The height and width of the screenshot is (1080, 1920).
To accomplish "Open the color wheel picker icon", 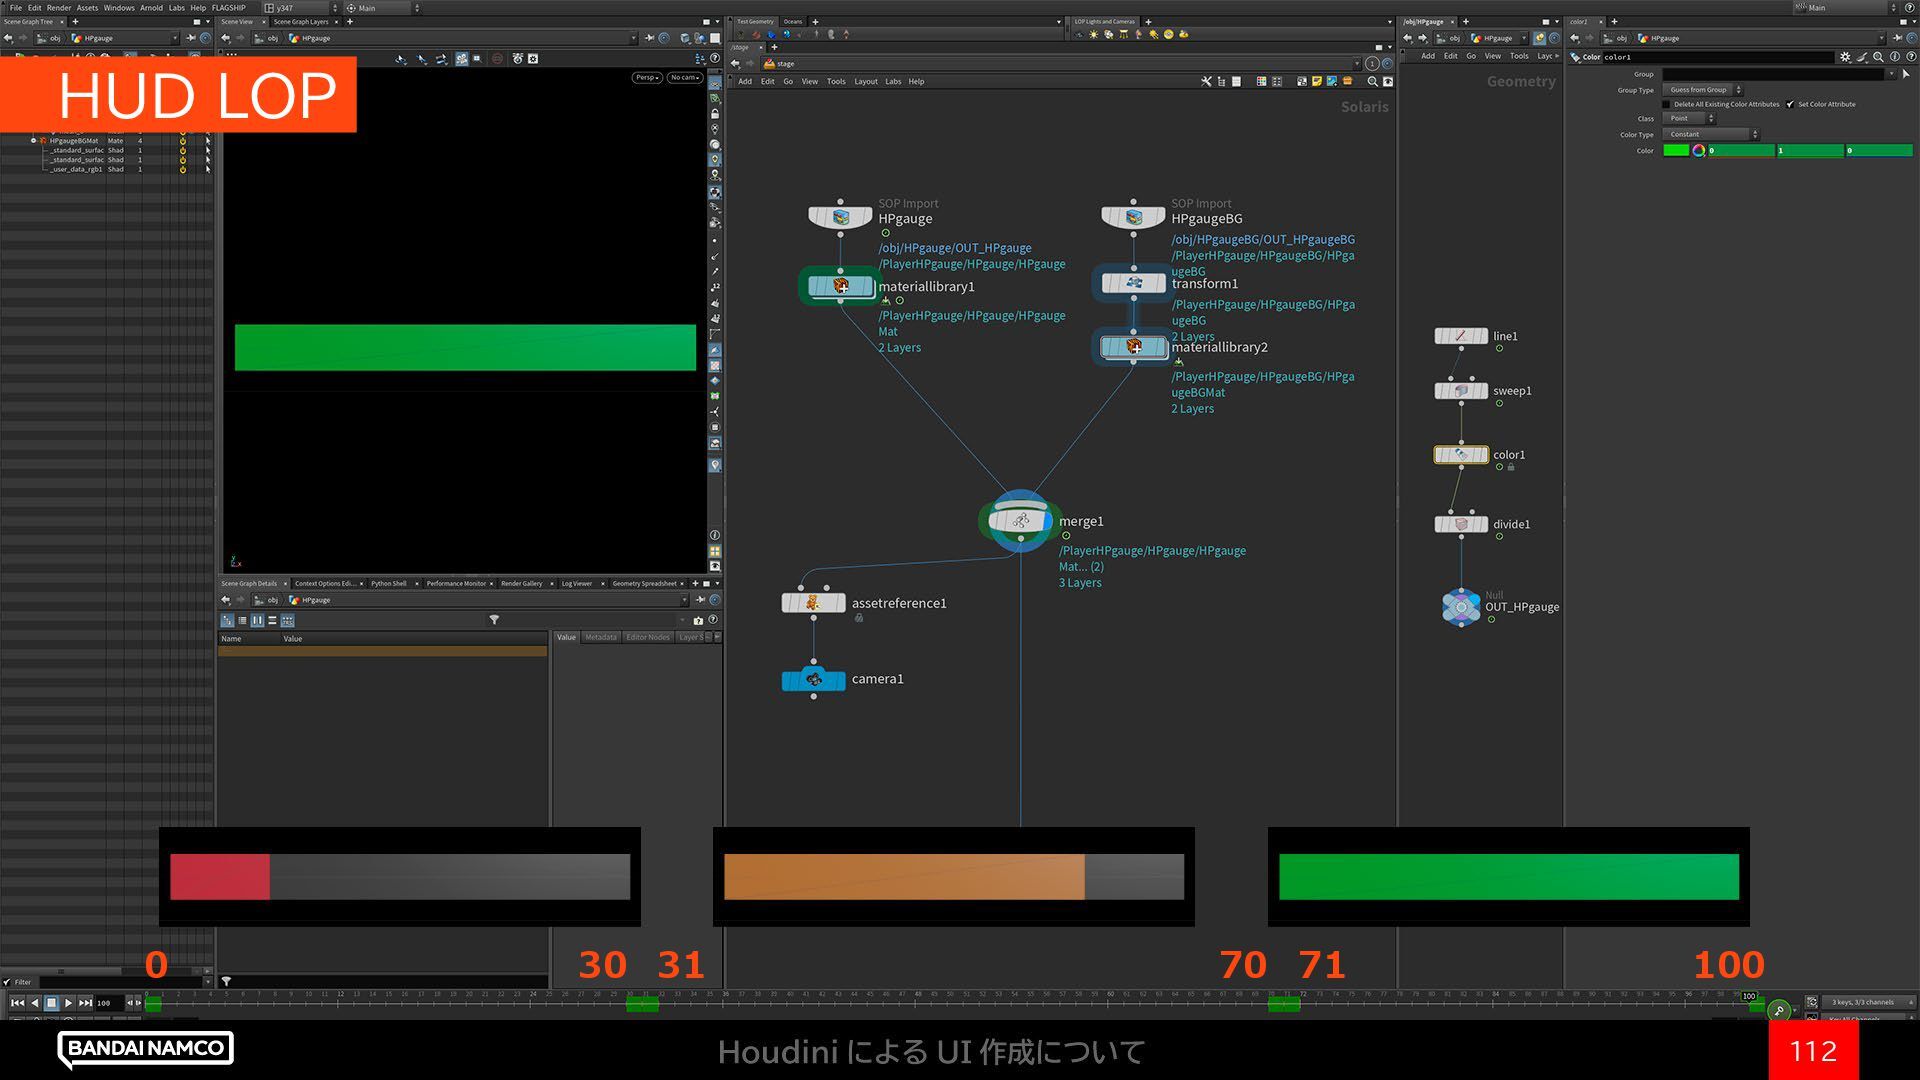I will pos(1698,150).
